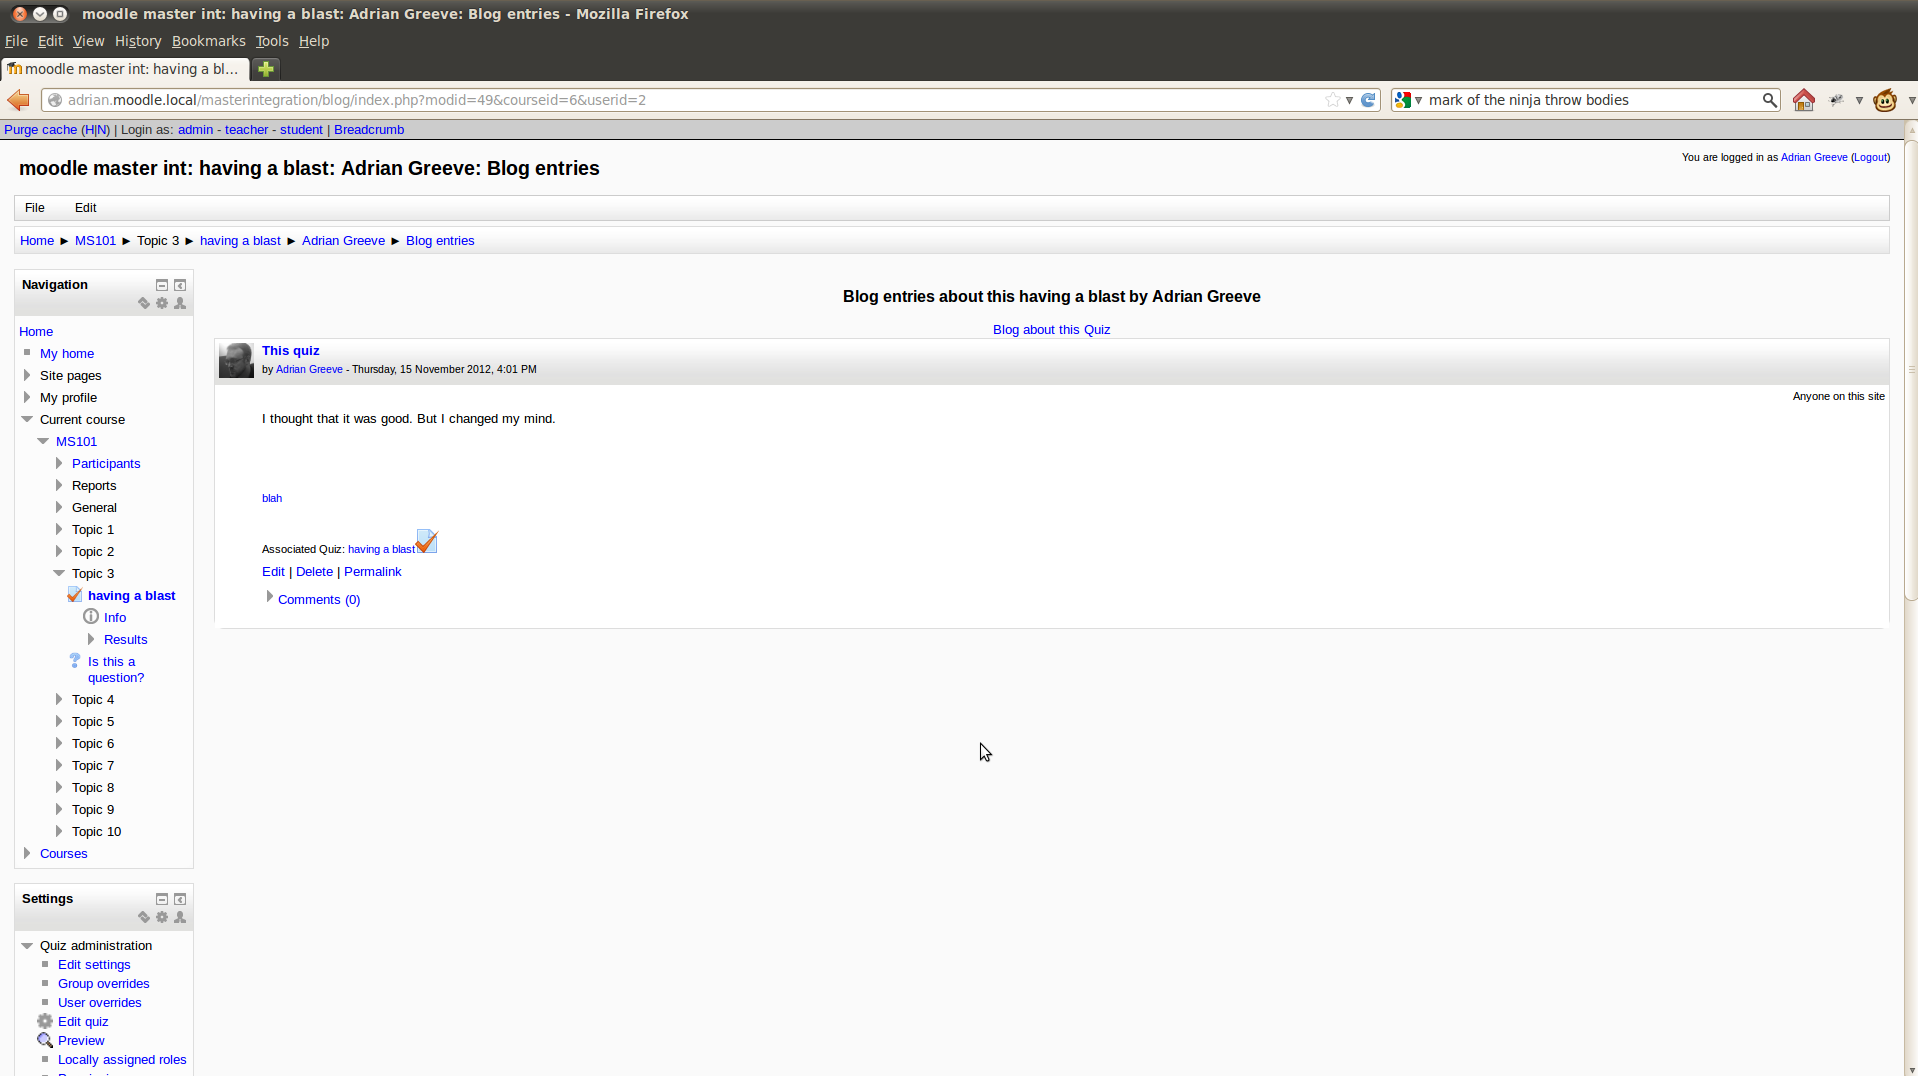
Task: Open the Firefox Help menu
Action: click(314, 41)
